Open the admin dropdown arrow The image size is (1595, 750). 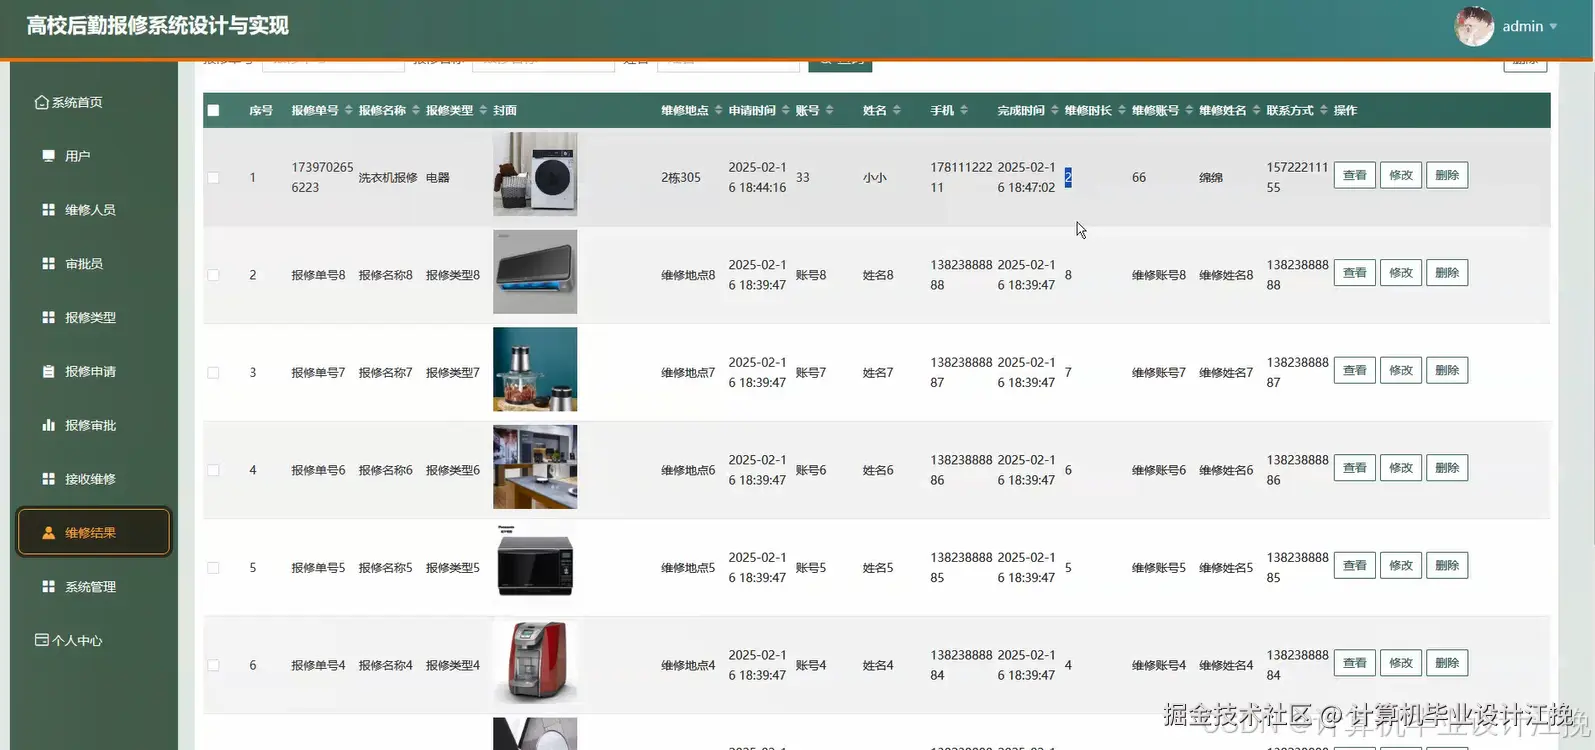coord(1553,27)
